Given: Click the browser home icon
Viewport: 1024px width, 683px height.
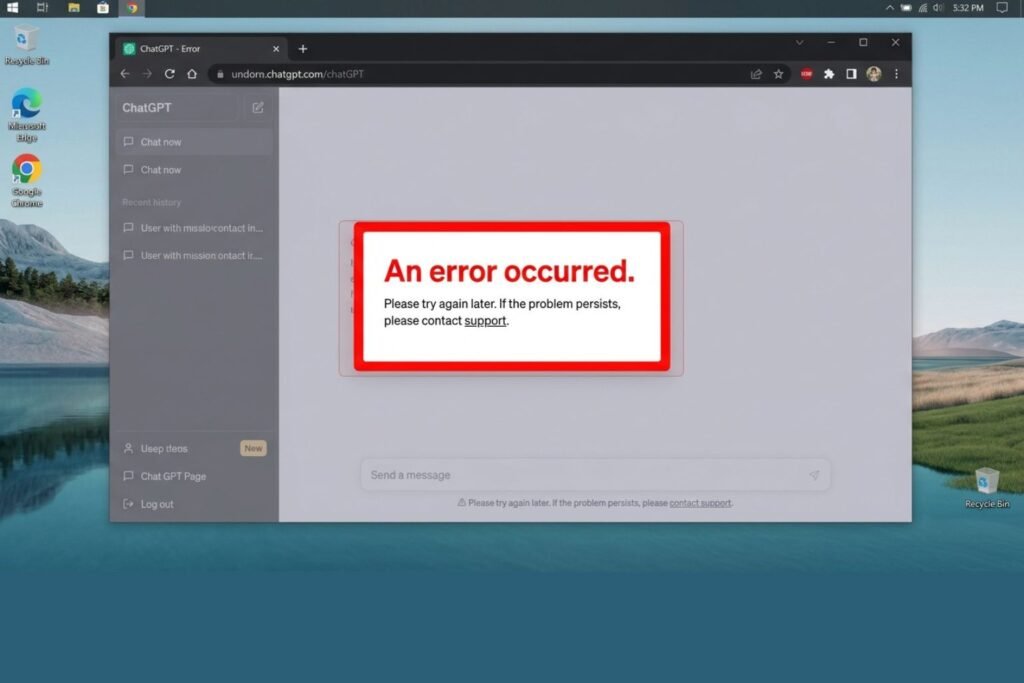Looking at the screenshot, I should [x=192, y=74].
